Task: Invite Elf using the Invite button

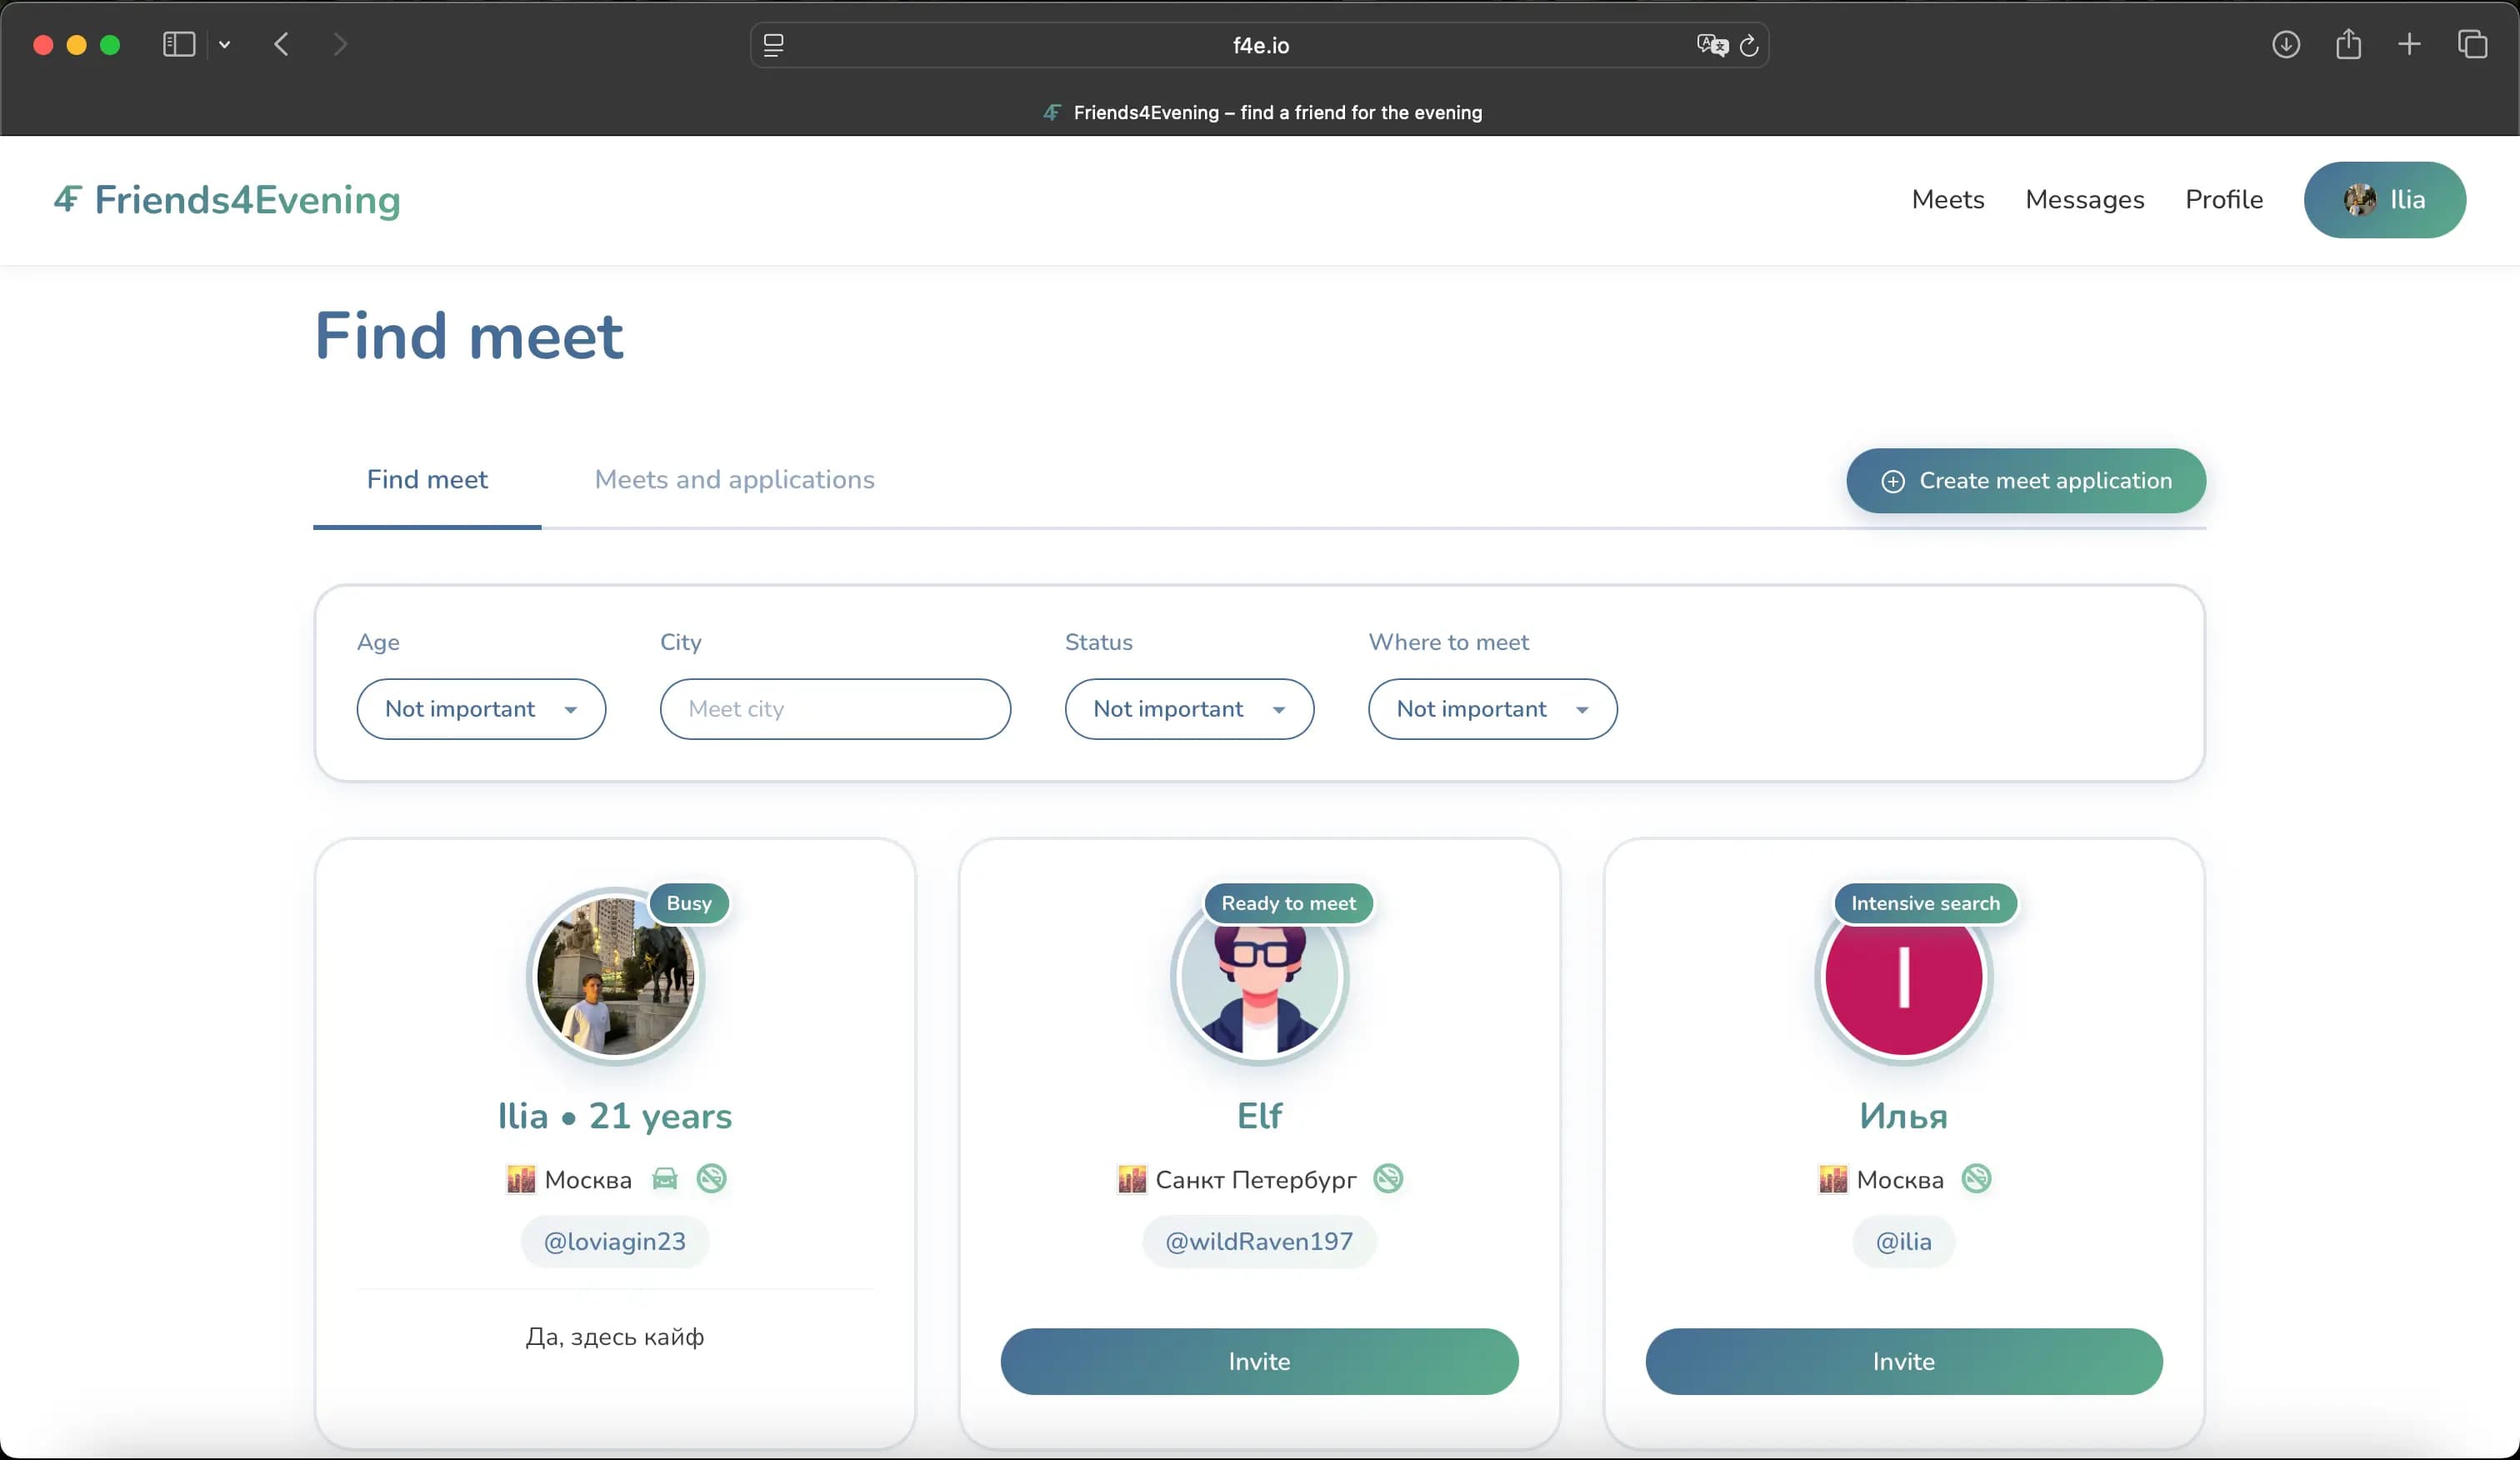Action: coord(1259,1361)
